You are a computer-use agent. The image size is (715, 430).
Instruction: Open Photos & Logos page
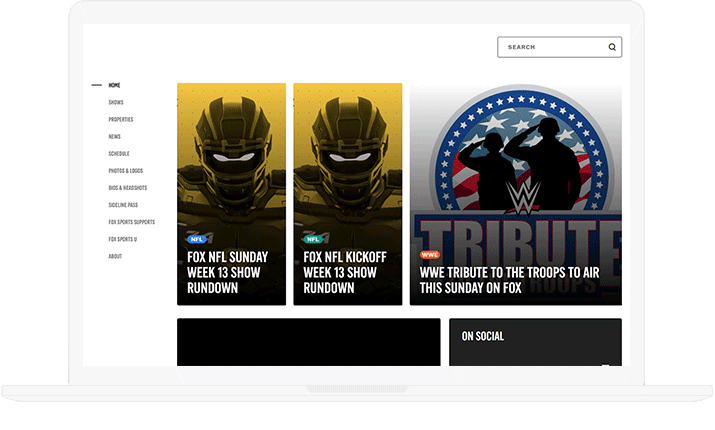pyautogui.click(x=126, y=170)
